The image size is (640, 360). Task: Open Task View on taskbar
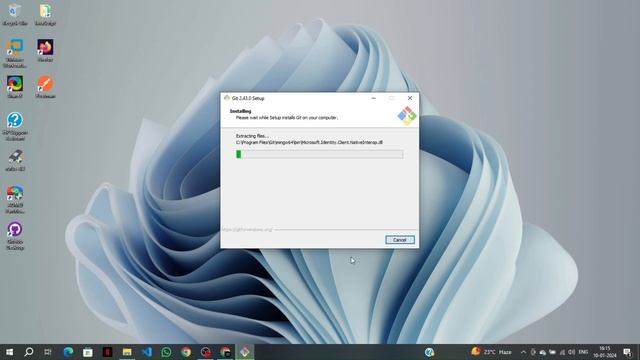(x=48, y=352)
